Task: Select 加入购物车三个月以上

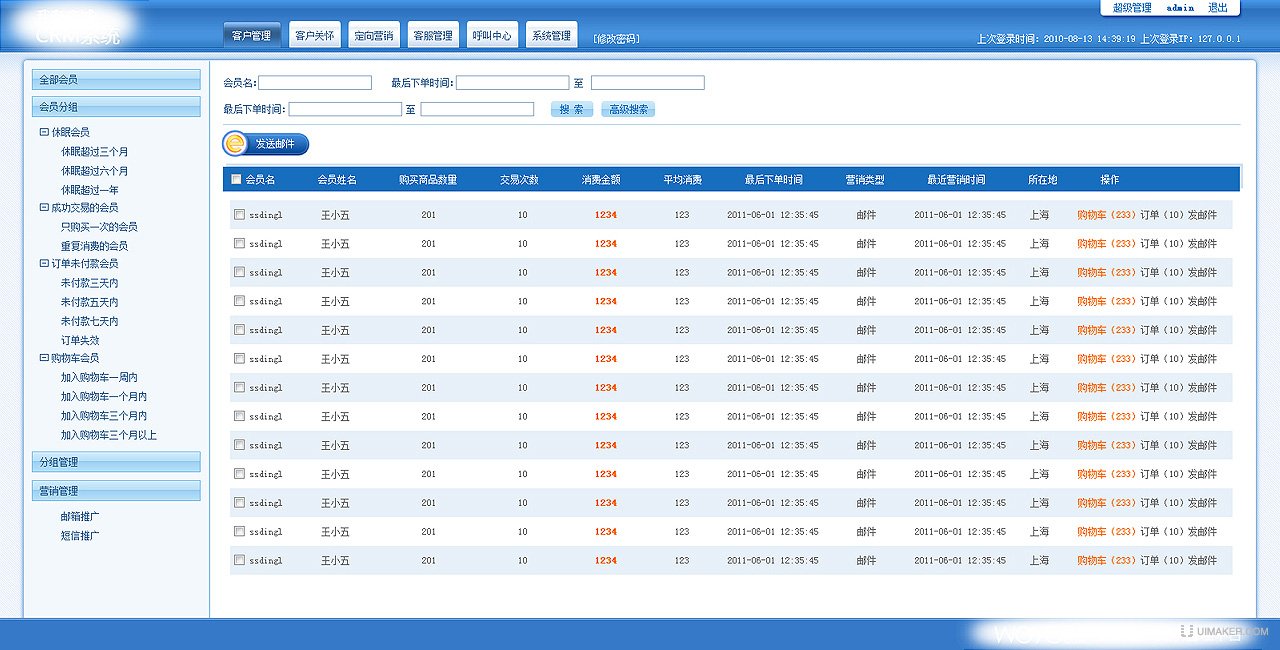Action: point(109,435)
